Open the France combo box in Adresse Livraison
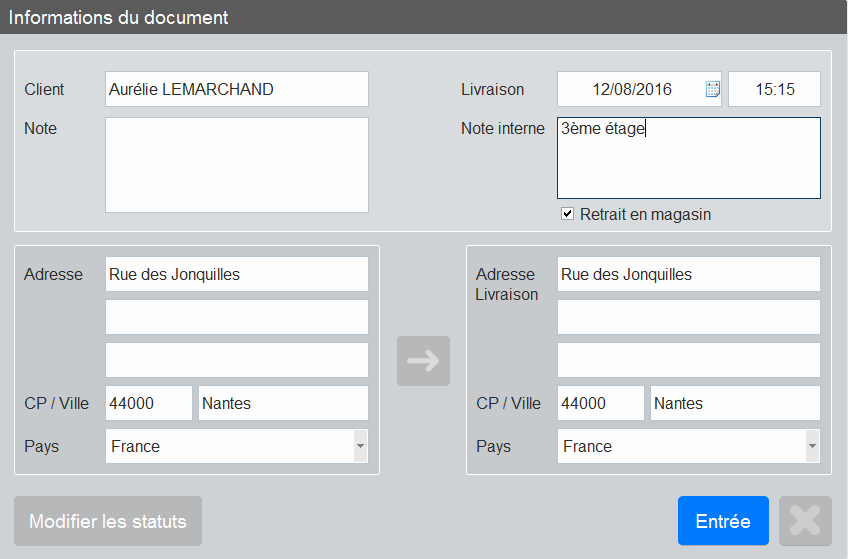The image size is (848, 559). (688, 446)
